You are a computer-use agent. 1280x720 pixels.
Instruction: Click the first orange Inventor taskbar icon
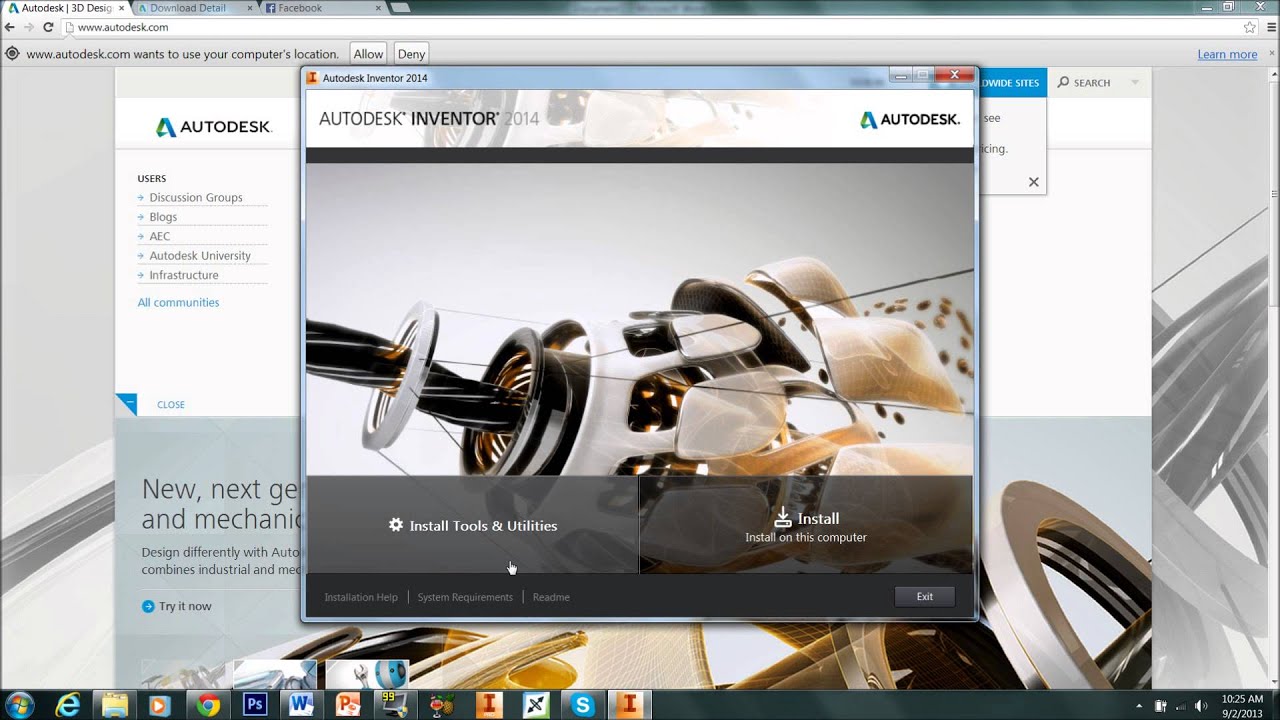[x=488, y=704]
